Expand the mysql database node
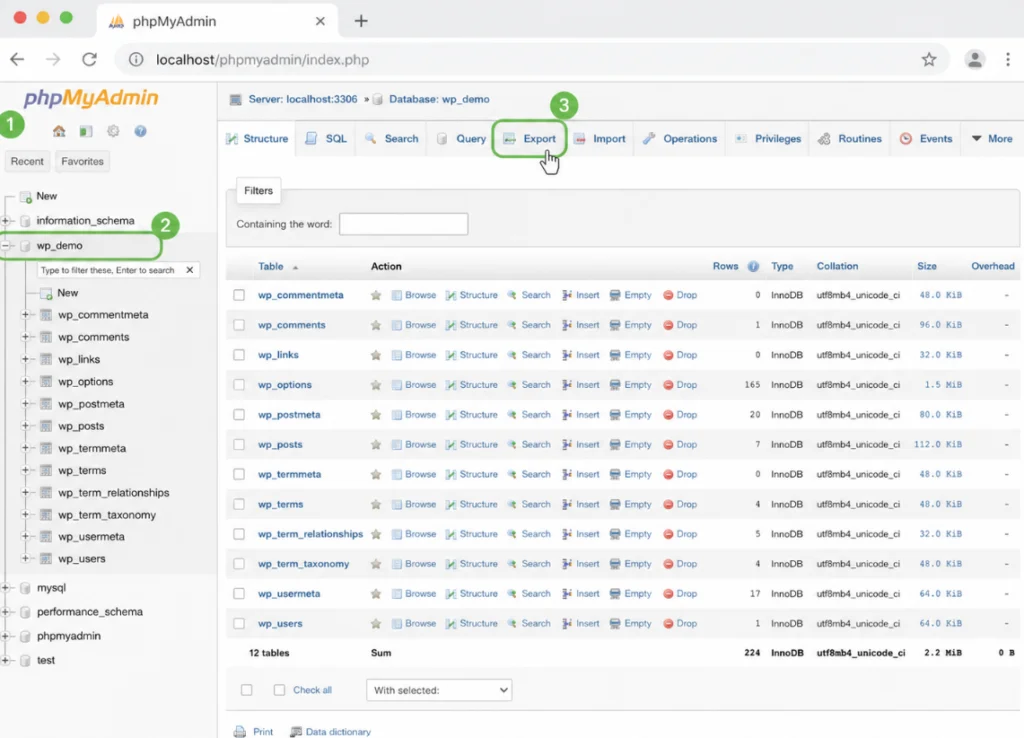 (6, 588)
